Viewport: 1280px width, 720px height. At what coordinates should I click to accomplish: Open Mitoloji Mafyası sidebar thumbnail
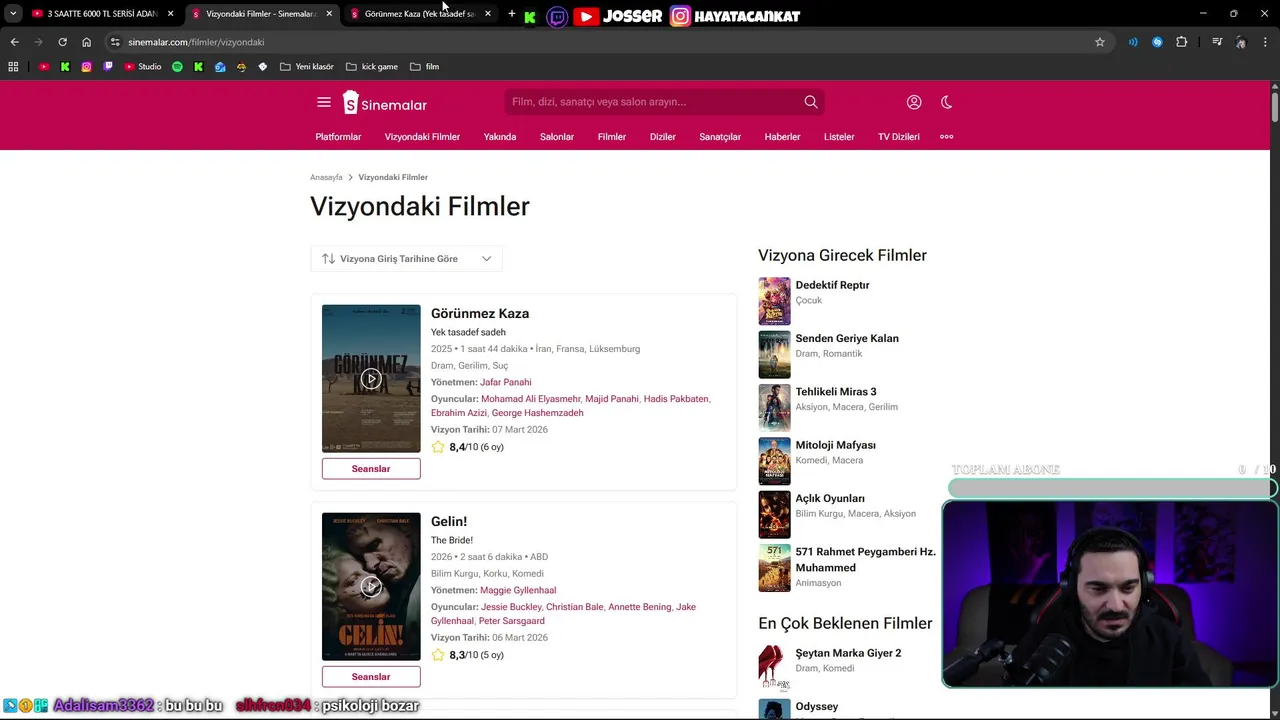pos(774,461)
